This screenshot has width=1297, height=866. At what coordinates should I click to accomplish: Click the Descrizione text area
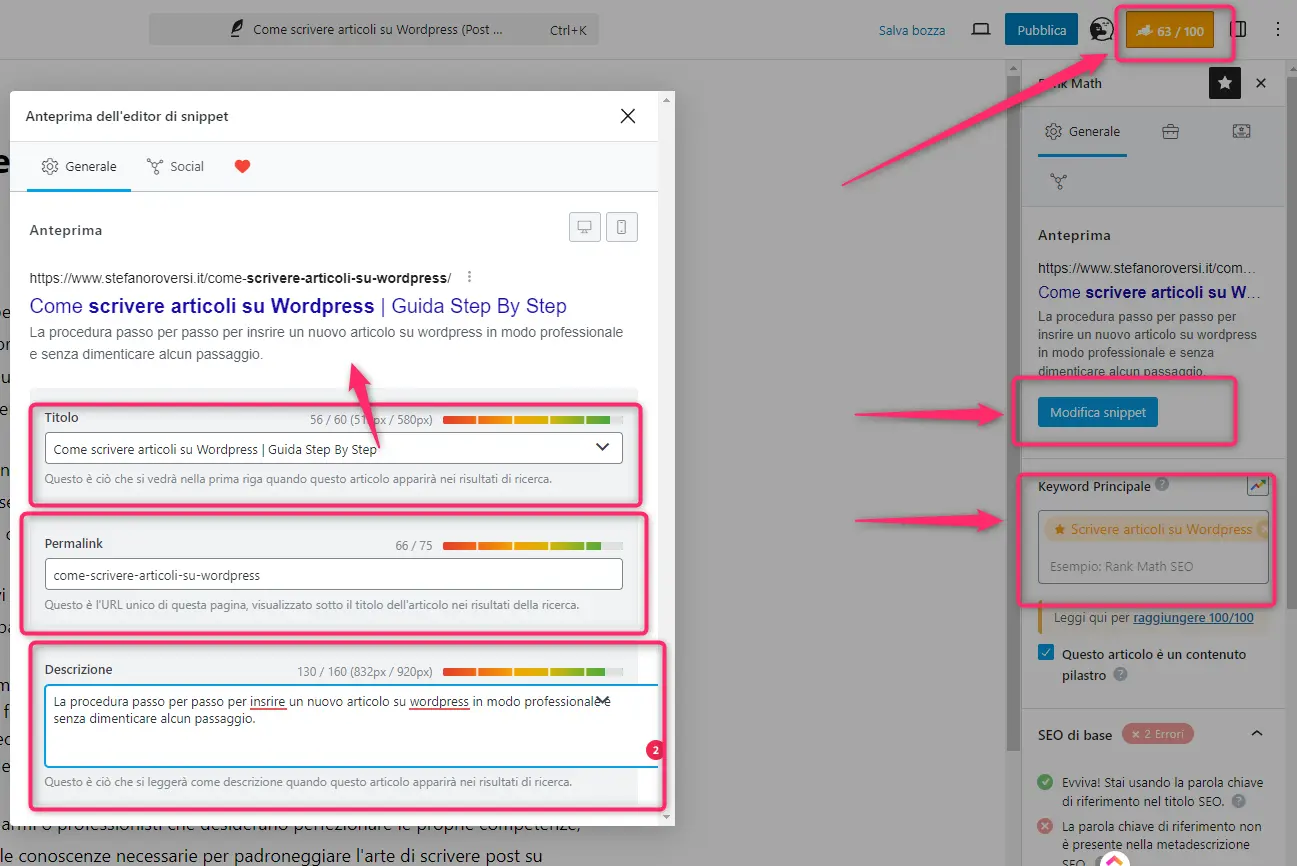[351, 726]
